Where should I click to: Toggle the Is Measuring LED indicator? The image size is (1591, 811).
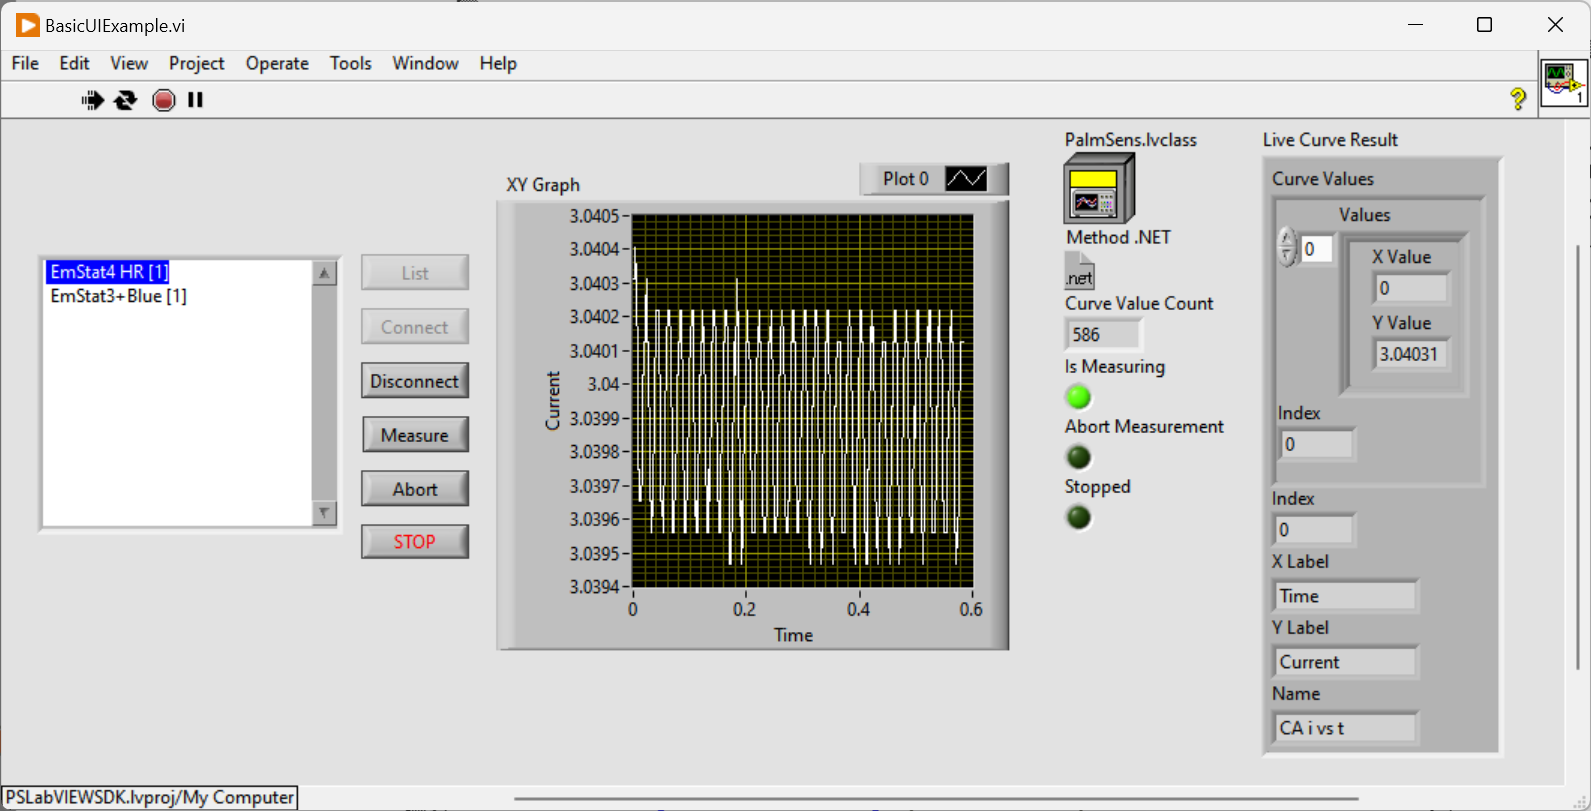(x=1078, y=397)
